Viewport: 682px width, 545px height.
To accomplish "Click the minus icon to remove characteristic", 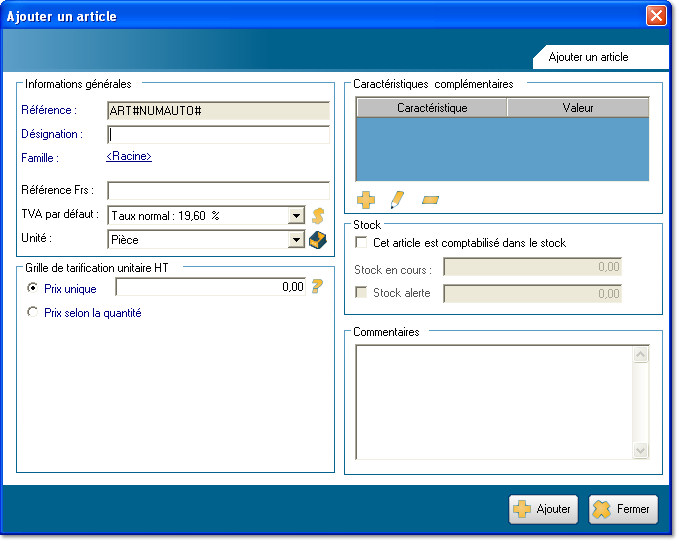I will (x=431, y=201).
